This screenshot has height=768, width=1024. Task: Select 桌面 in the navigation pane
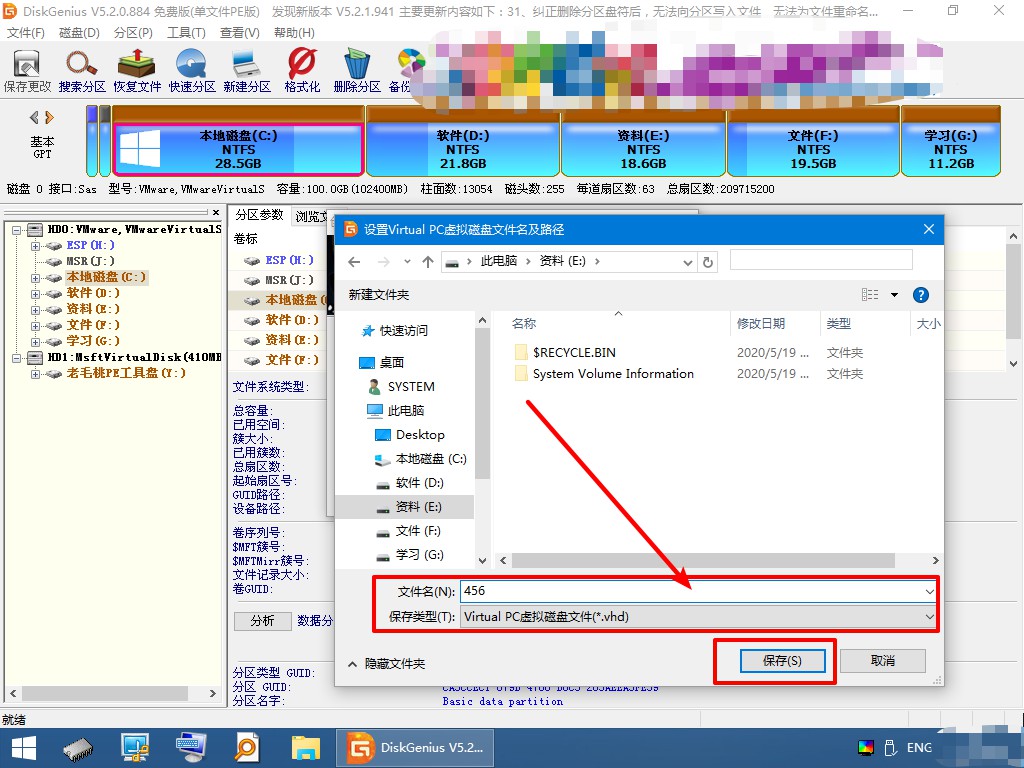click(x=382, y=362)
